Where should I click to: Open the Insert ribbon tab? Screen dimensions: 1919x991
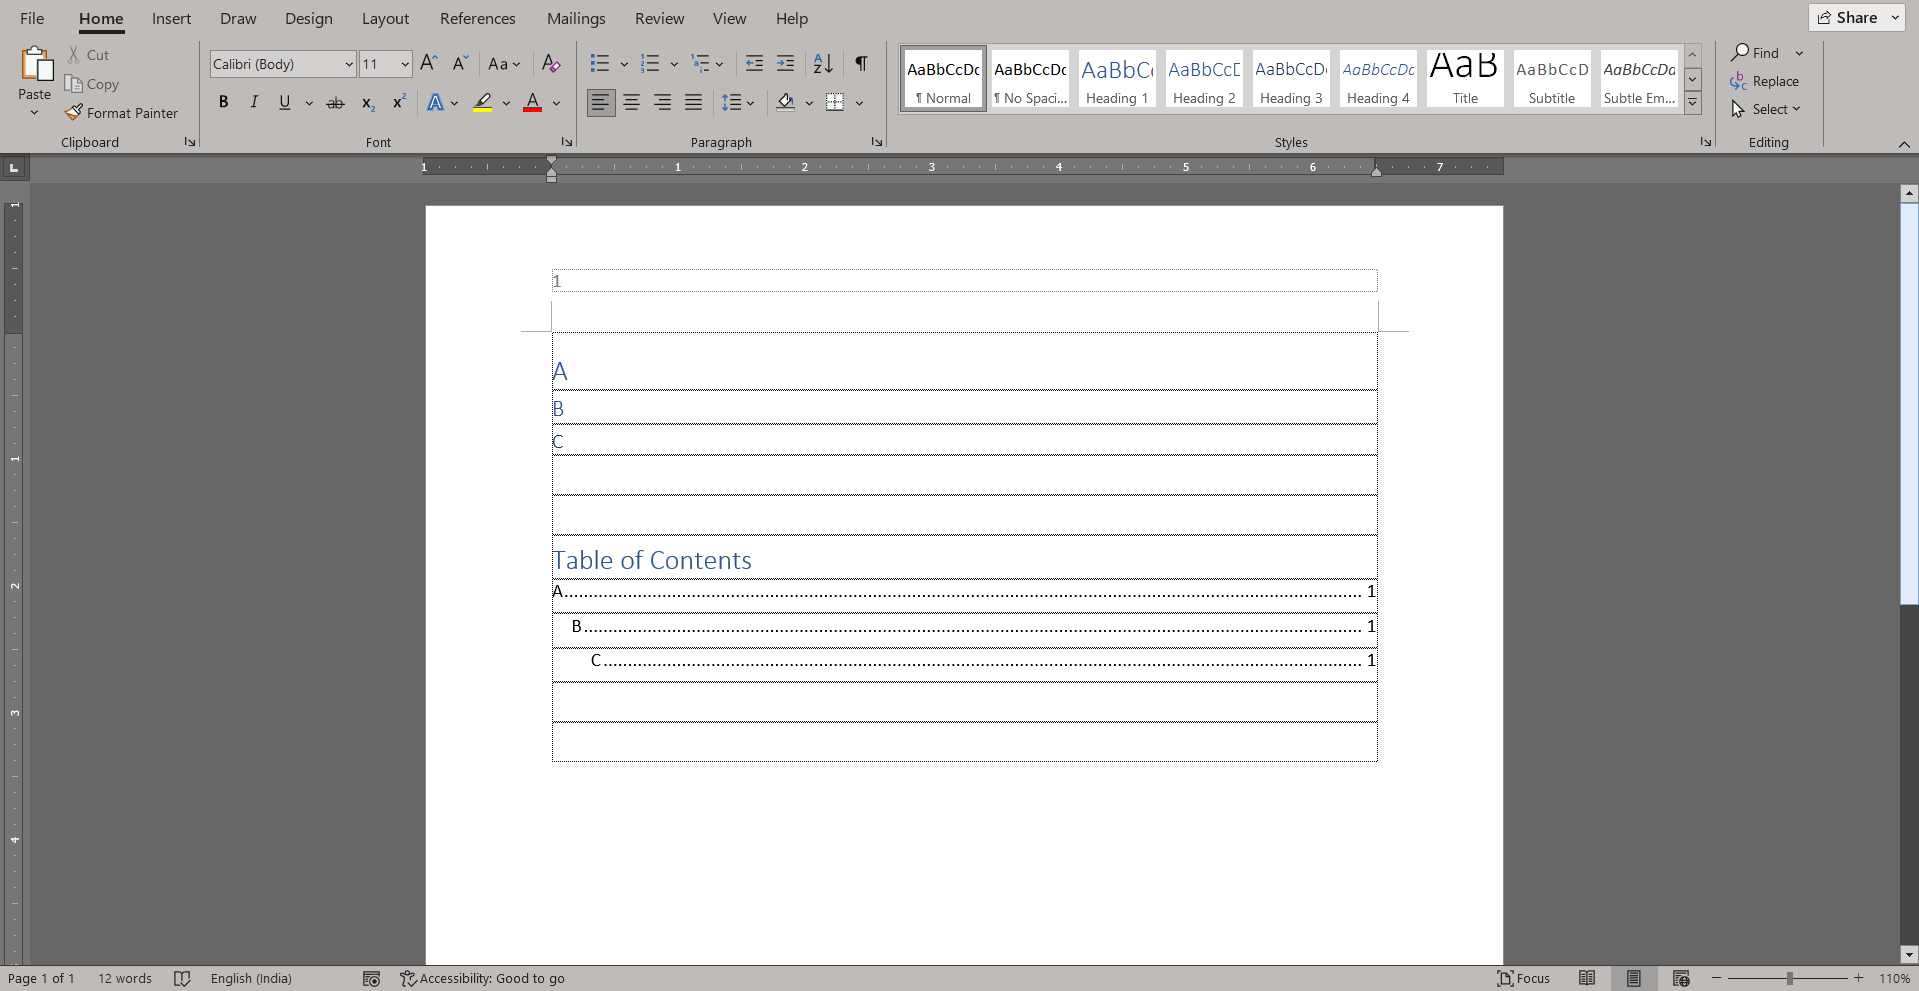point(171,18)
